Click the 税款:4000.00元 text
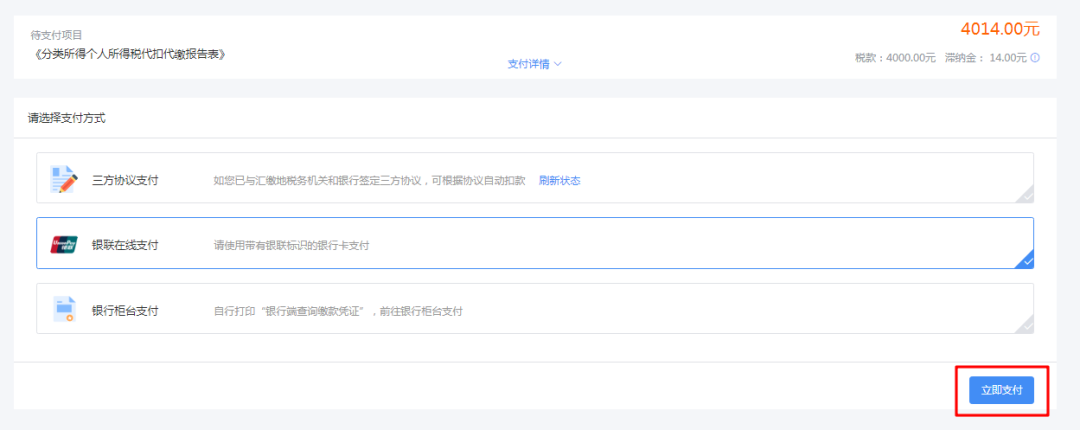Image resolution: width=1080 pixels, height=430 pixels. 895,58
